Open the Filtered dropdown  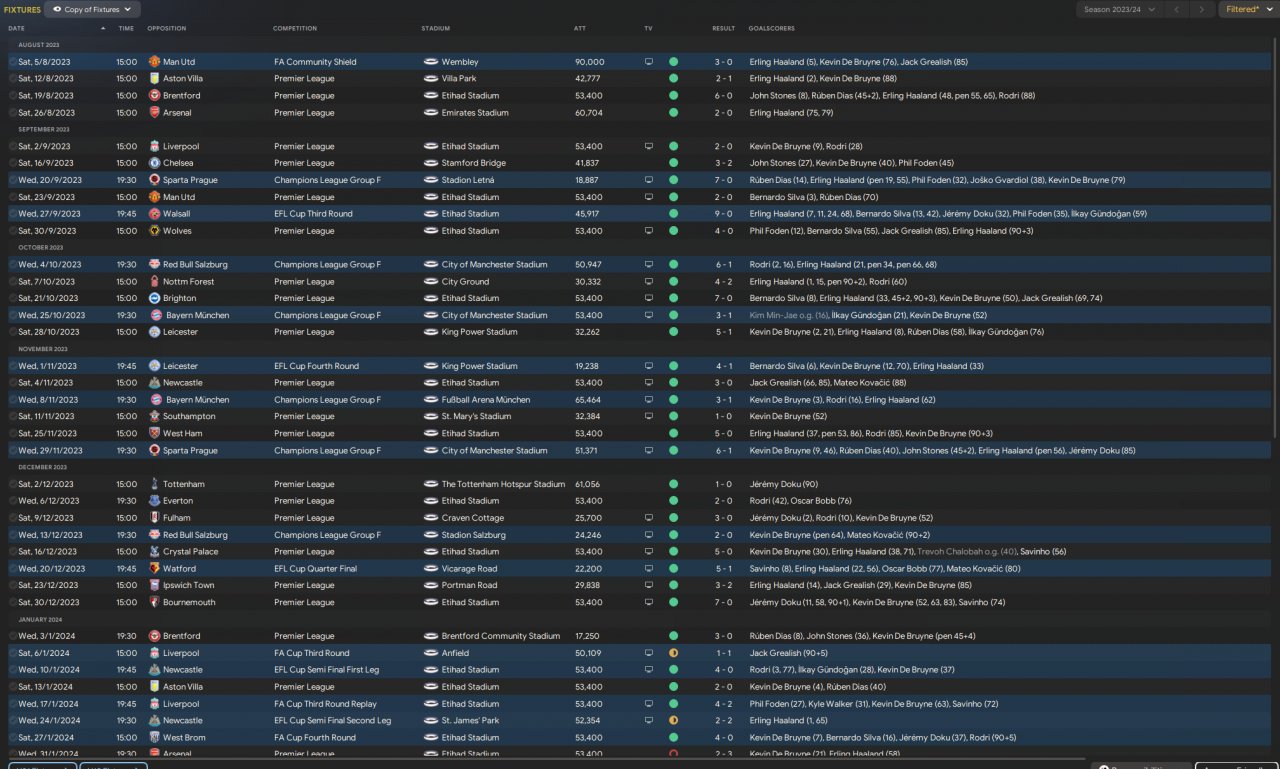point(1248,9)
